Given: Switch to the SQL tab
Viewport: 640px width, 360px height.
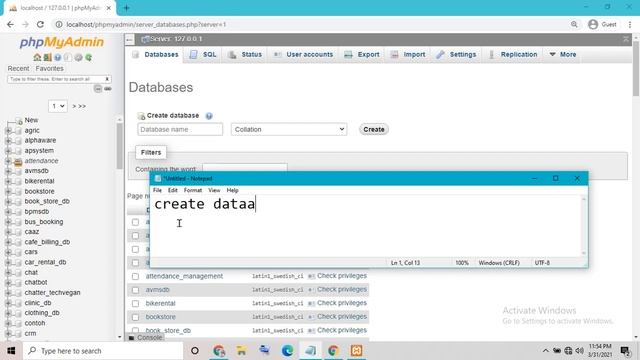Looking at the screenshot, I should coord(203,54).
